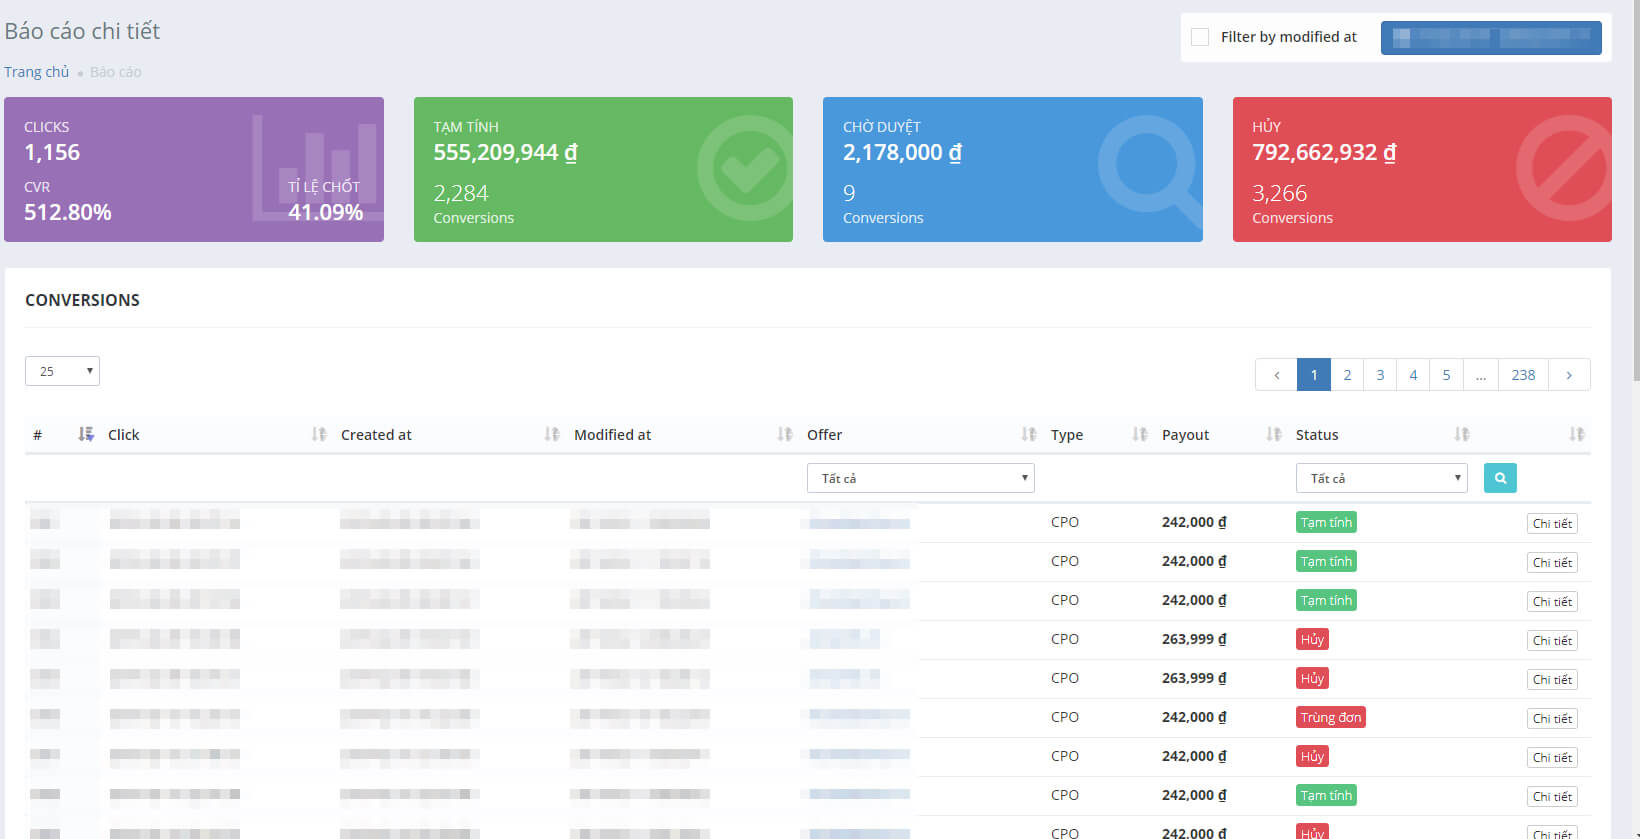Click the 1,156 clicks value
Screen dimensions: 1640x839
click(x=52, y=152)
